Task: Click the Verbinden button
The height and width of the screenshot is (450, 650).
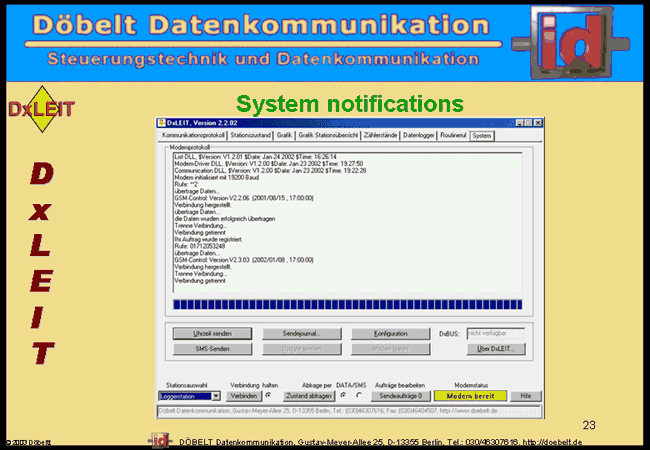Action: point(244,396)
